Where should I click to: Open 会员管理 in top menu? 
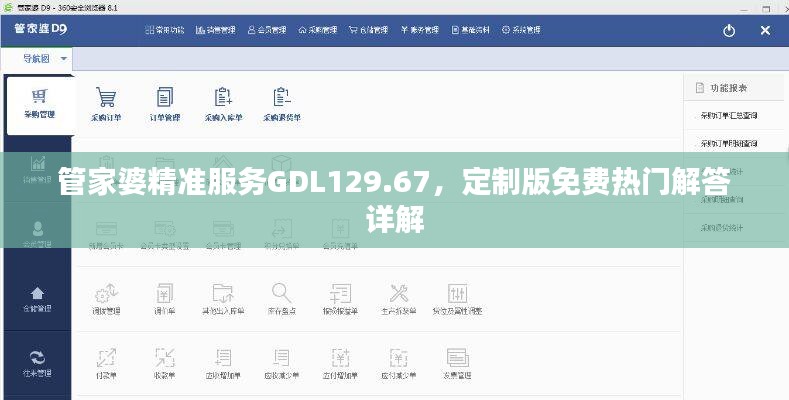point(267,30)
